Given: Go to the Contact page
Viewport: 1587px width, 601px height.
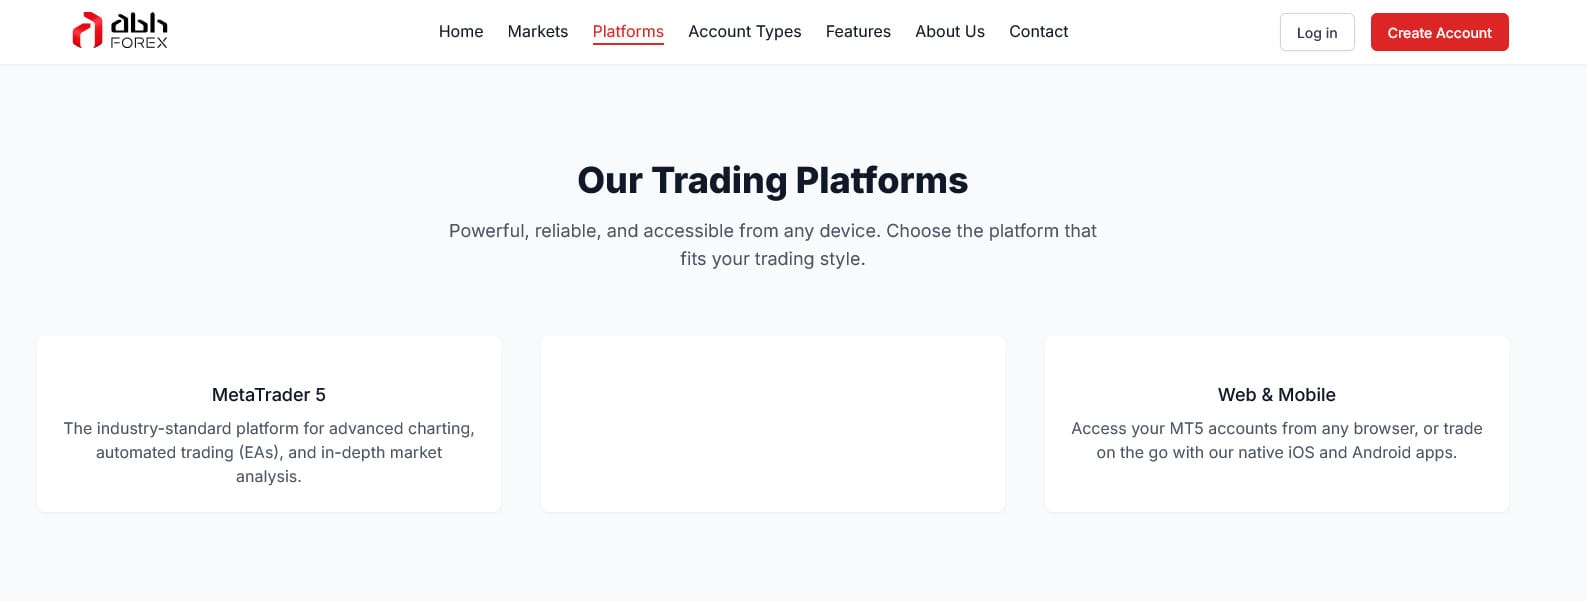Looking at the screenshot, I should tap(1038, 32).
